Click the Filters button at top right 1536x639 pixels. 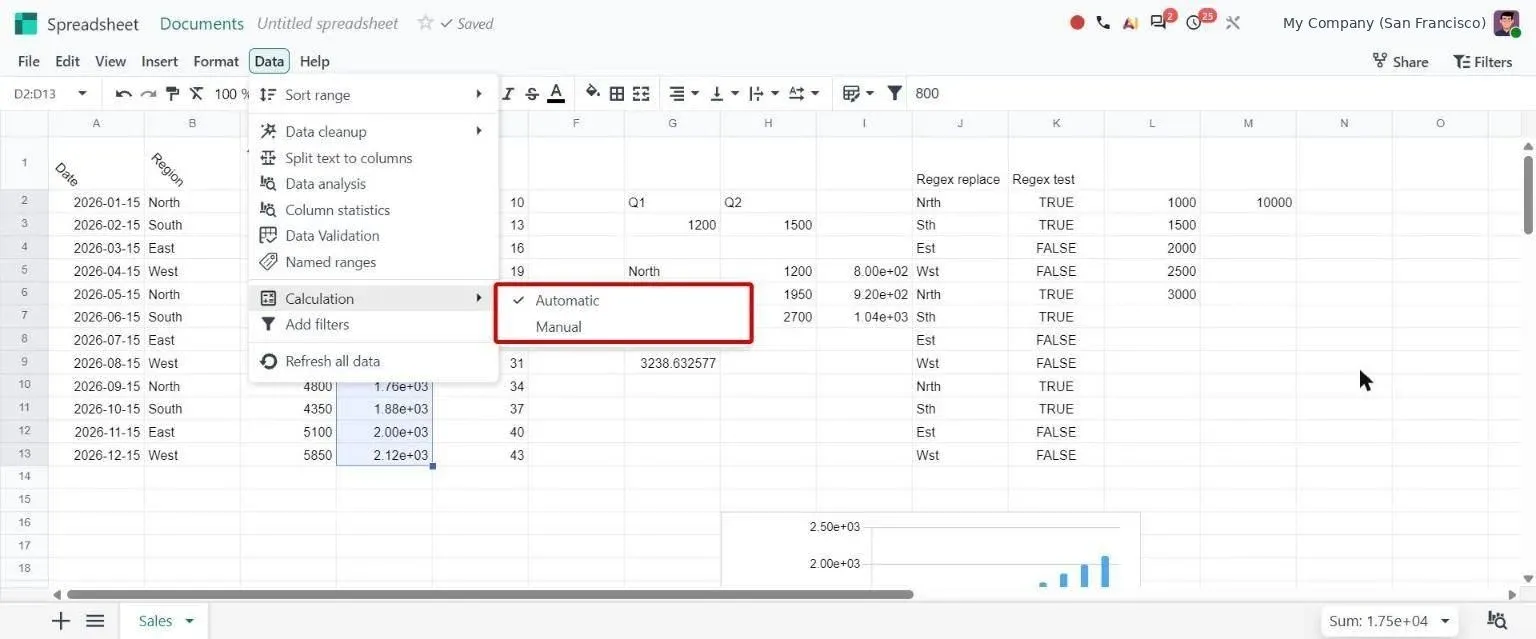click(1482, 61)
